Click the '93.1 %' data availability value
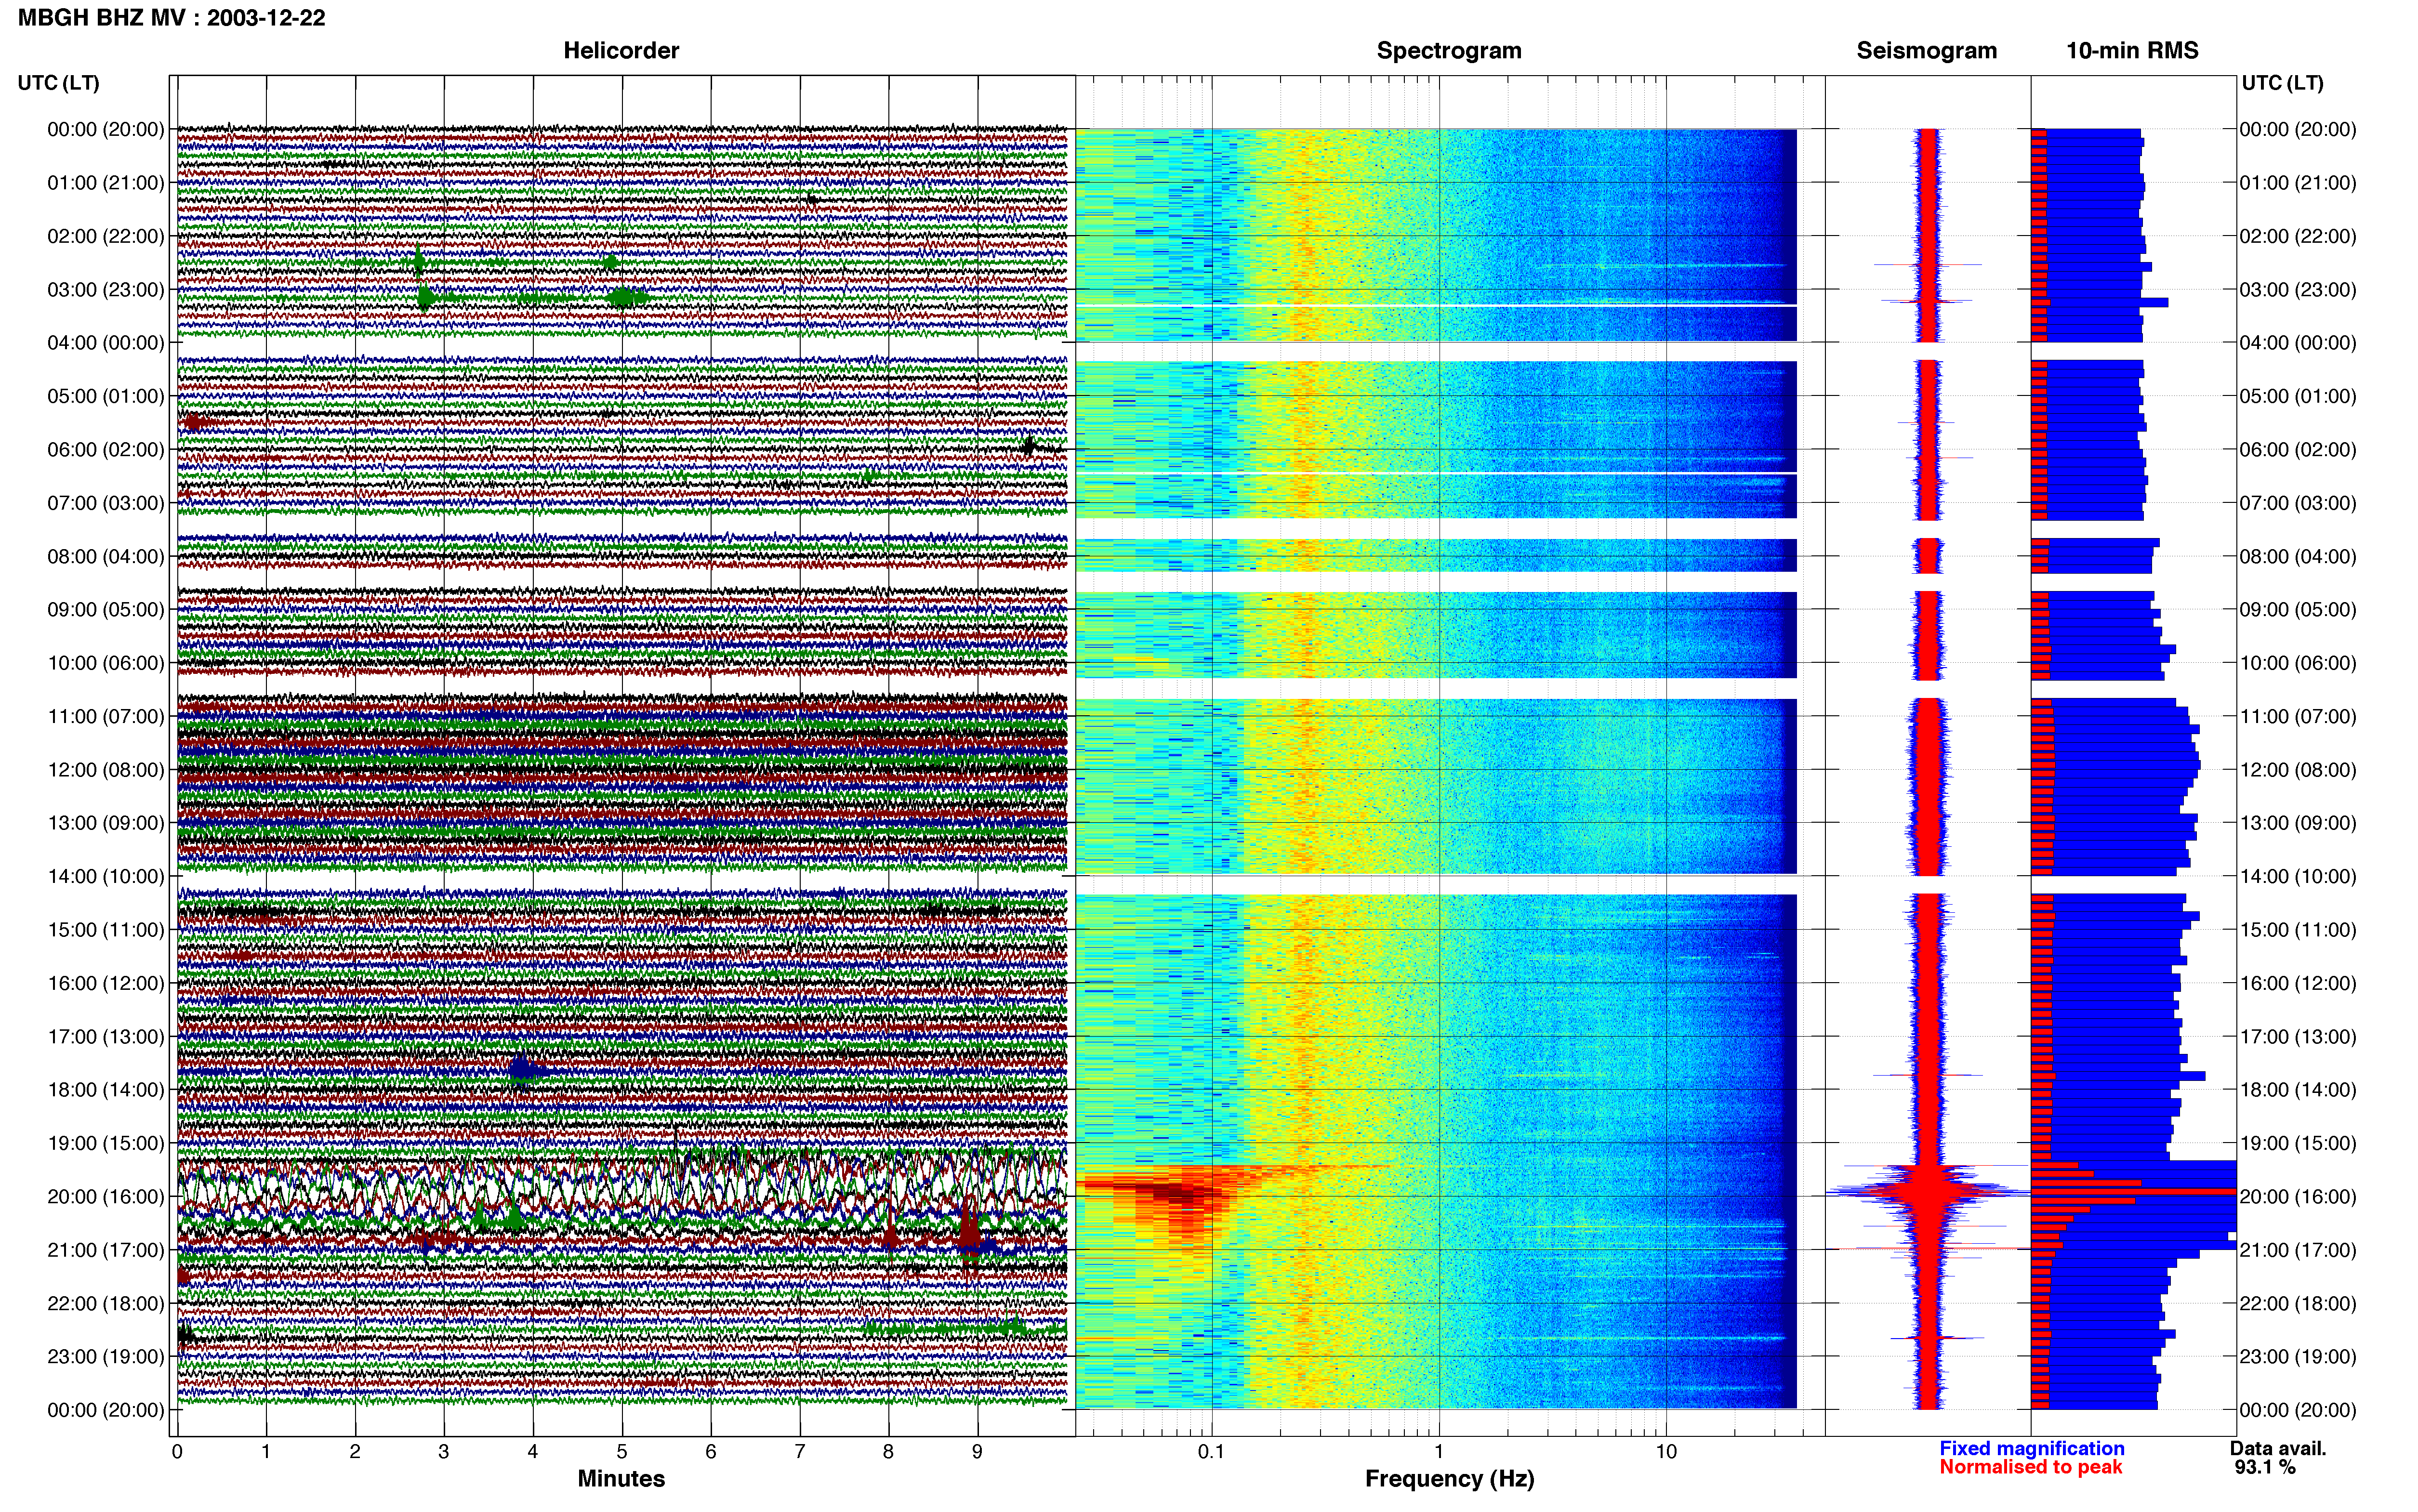 [x=2265, y=1467]
